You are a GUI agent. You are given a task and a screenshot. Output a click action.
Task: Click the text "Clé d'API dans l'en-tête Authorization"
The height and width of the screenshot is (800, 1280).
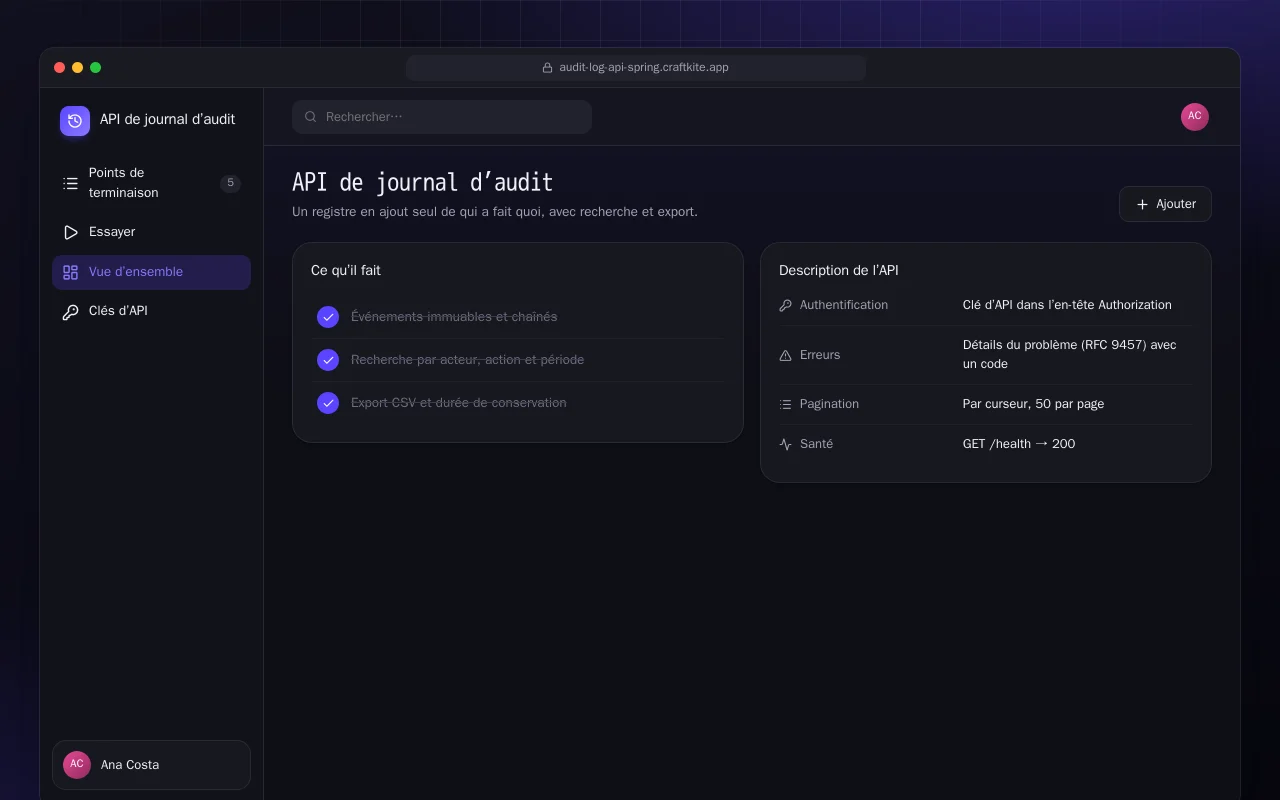coord(1067,305)
